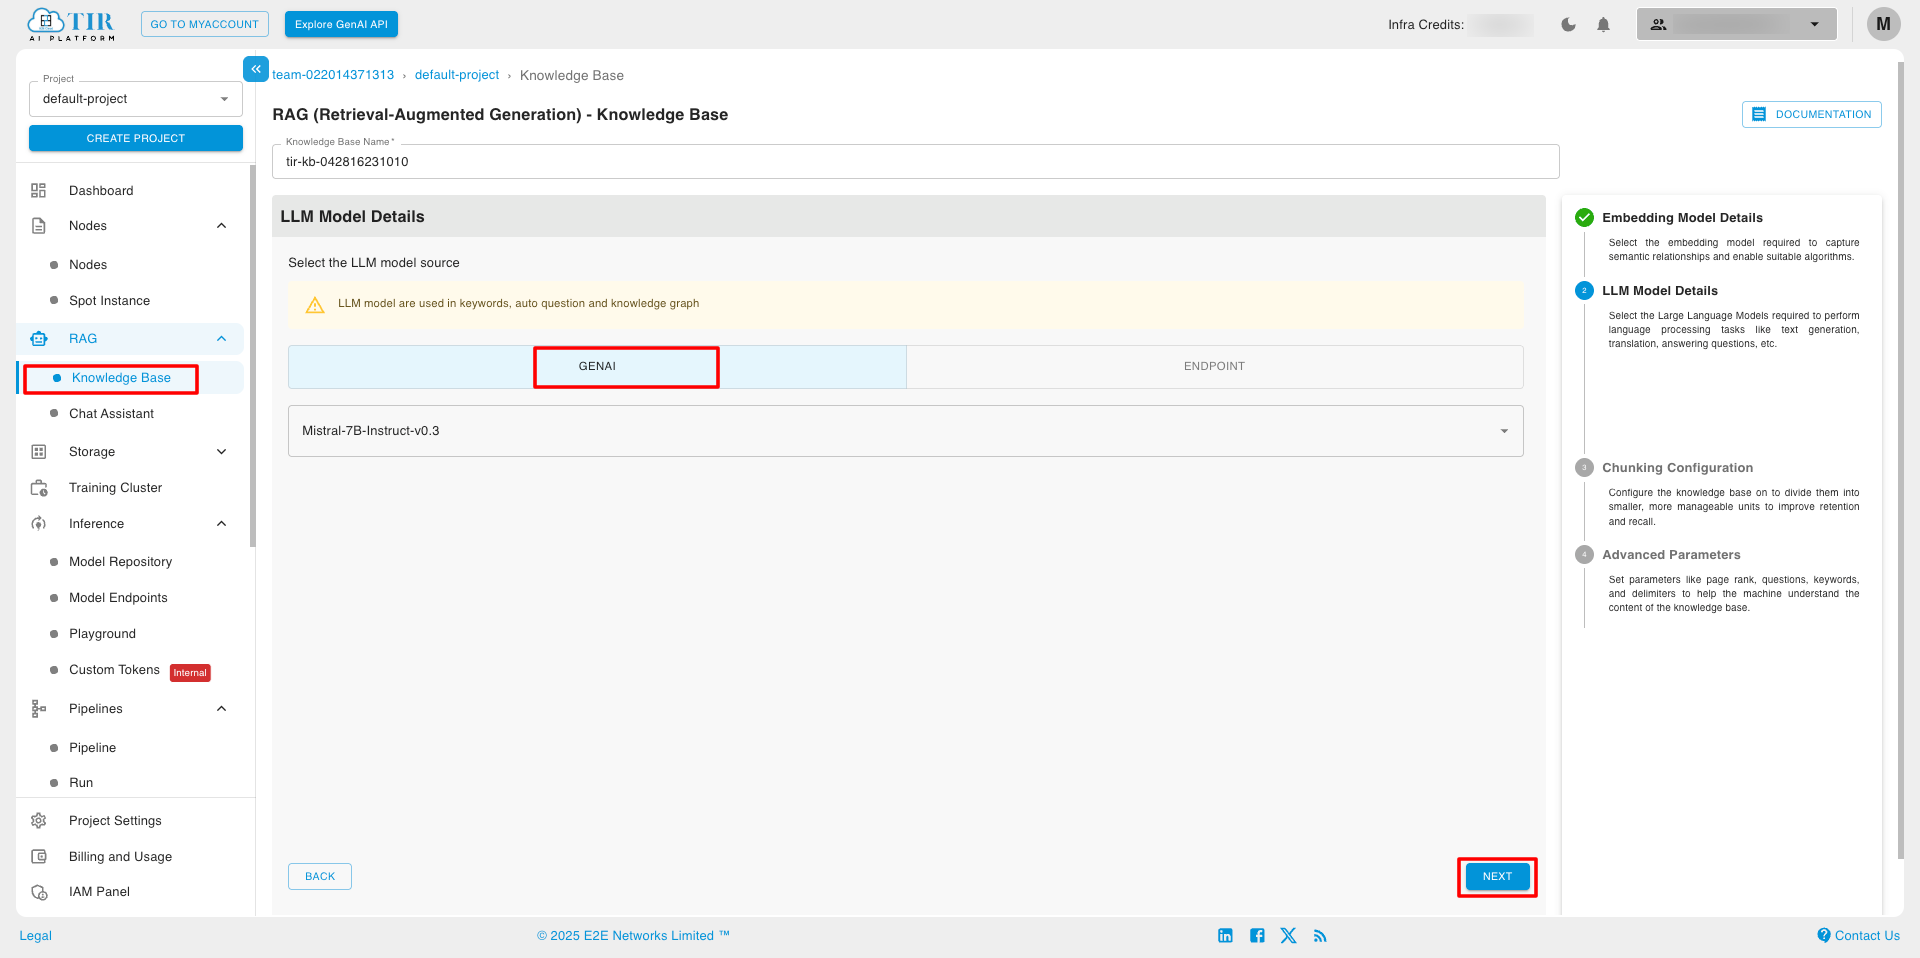Open the Project default-project dropdown
The width and height of the screenshot is (1920, 958).
(x=136, y=99)
